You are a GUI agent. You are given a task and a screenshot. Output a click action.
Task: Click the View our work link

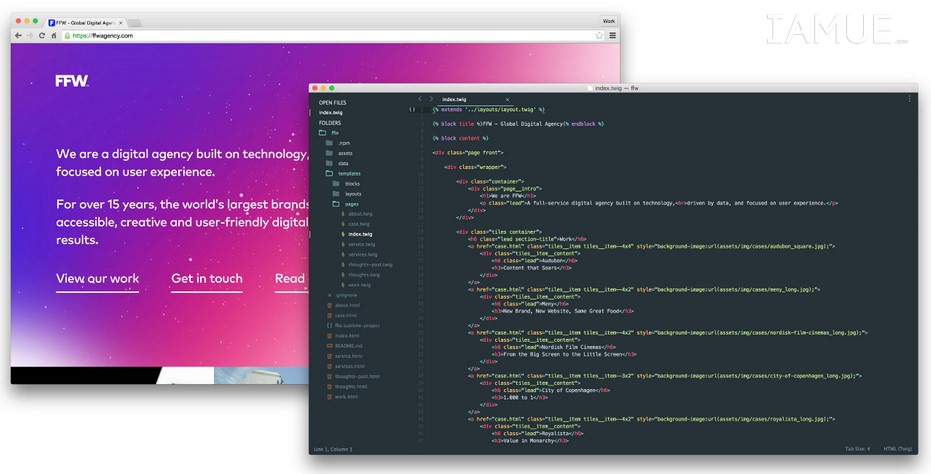97,279
